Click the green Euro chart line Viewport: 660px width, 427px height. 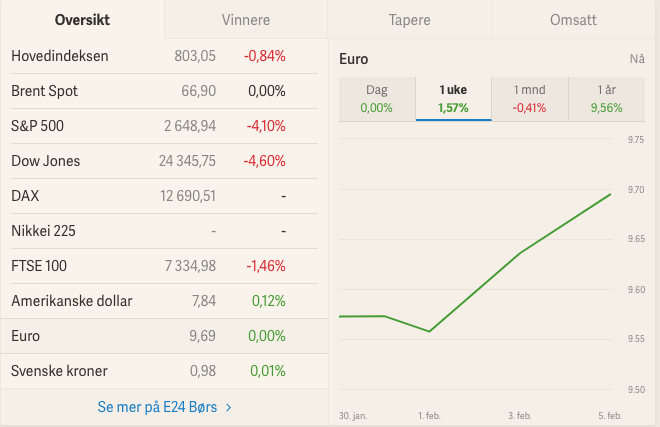(520, 253)
